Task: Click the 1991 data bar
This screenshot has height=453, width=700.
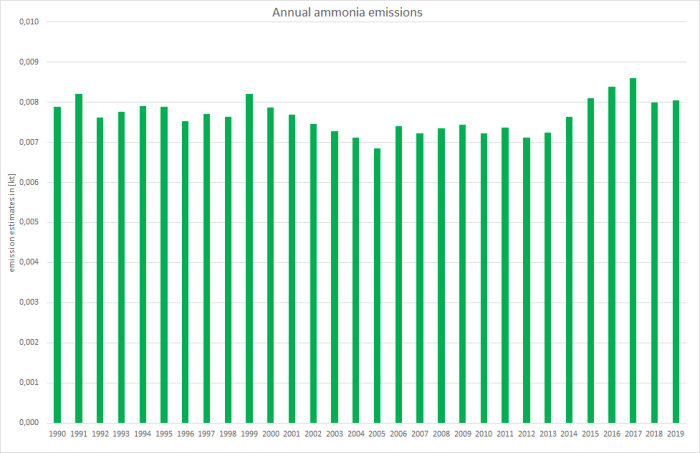Action: tap(78, 258)
